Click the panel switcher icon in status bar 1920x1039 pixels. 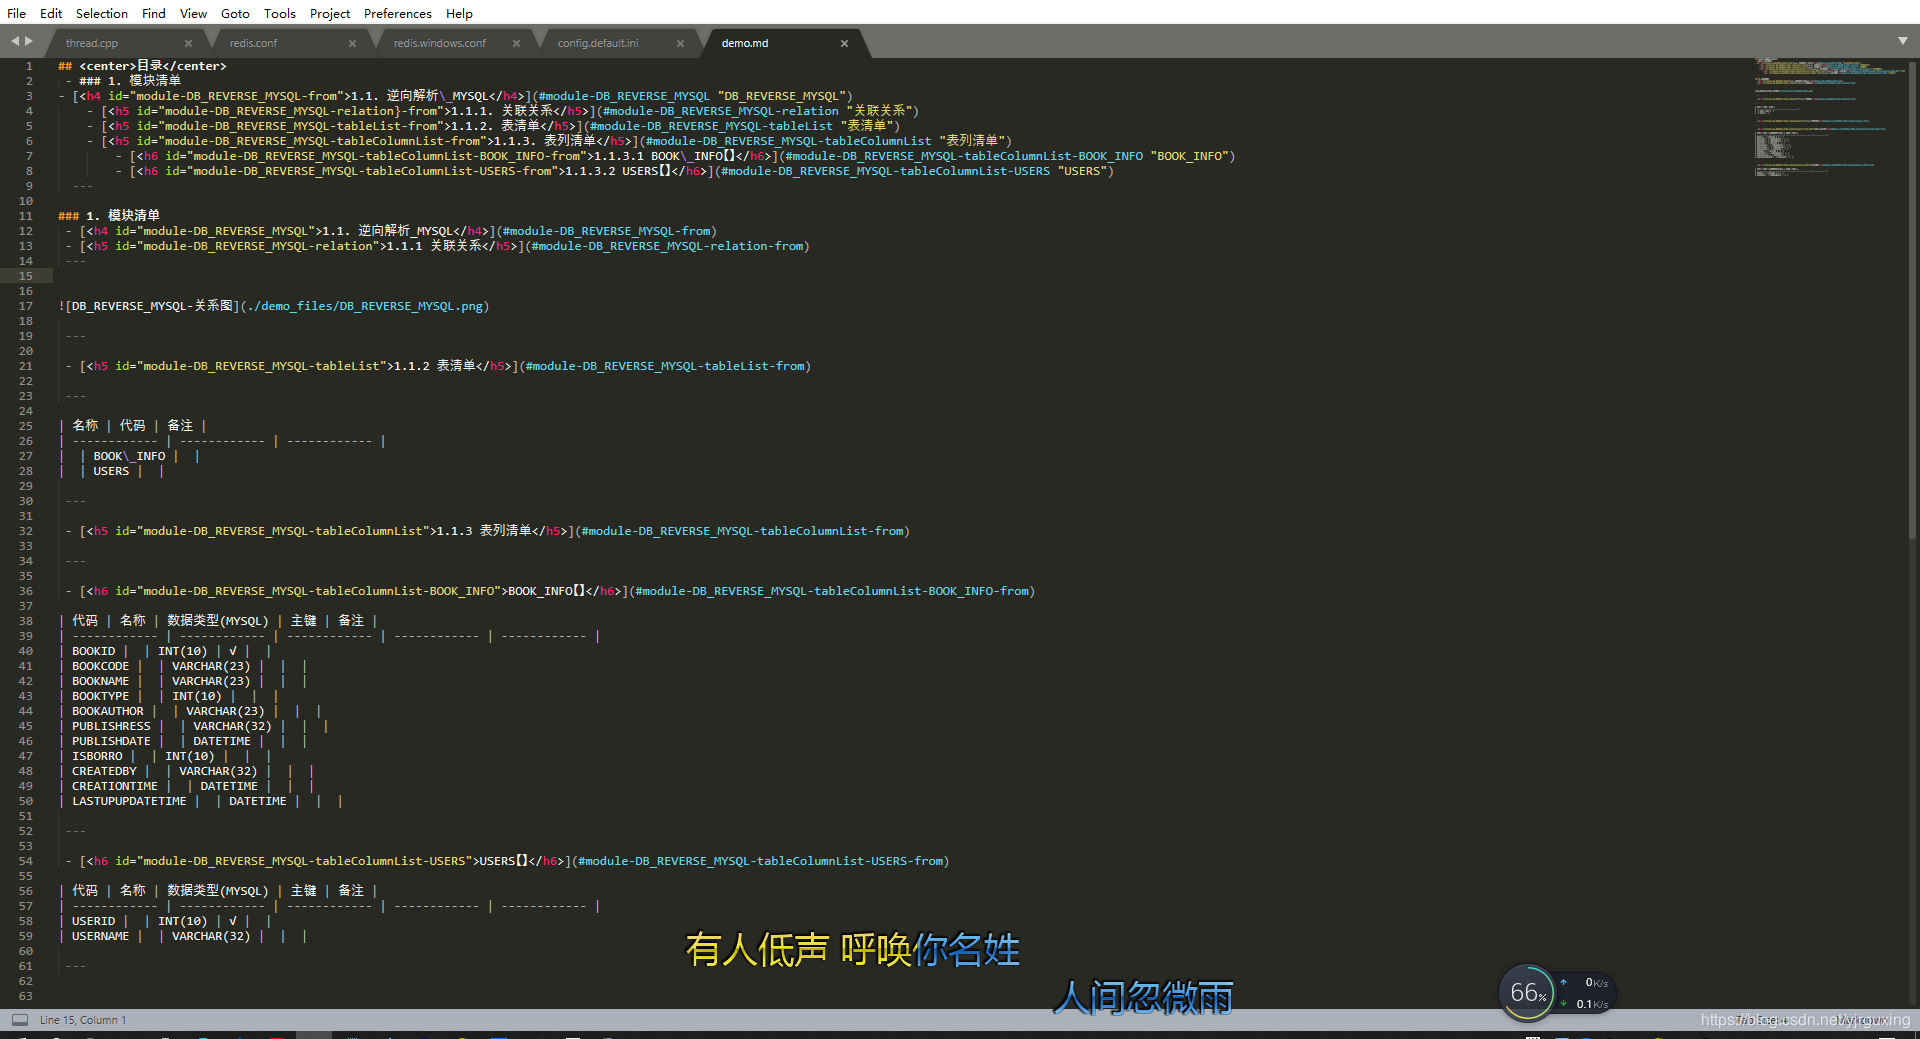coord(19,1020)
